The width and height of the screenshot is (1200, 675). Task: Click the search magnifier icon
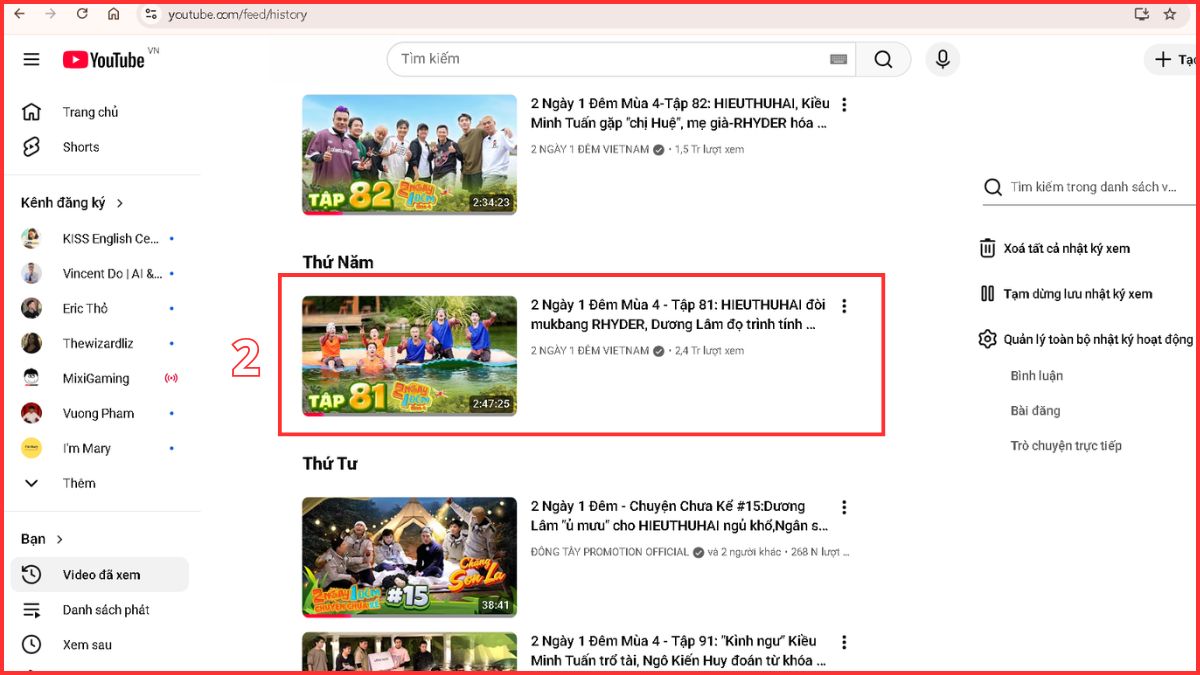pos(883,59)
